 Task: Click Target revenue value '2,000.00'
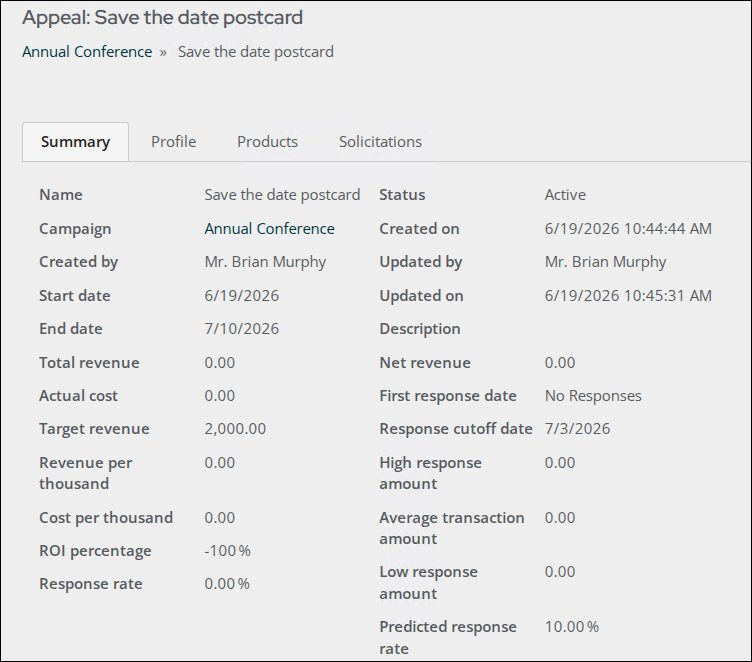[x=235, y=429]
